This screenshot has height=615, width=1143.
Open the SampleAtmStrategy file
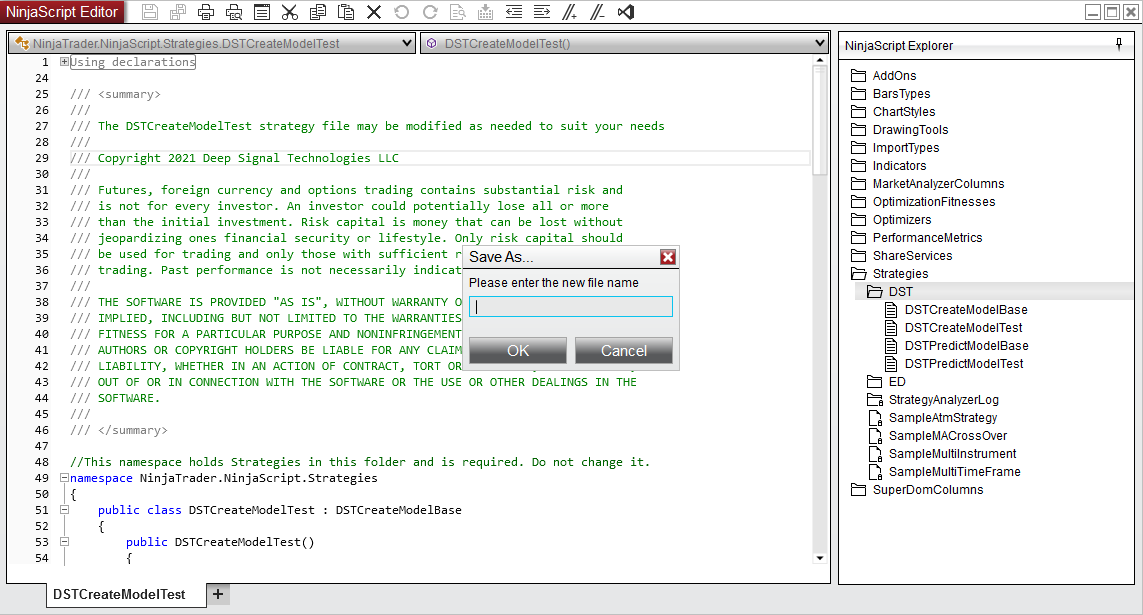(x=932, y=418)
